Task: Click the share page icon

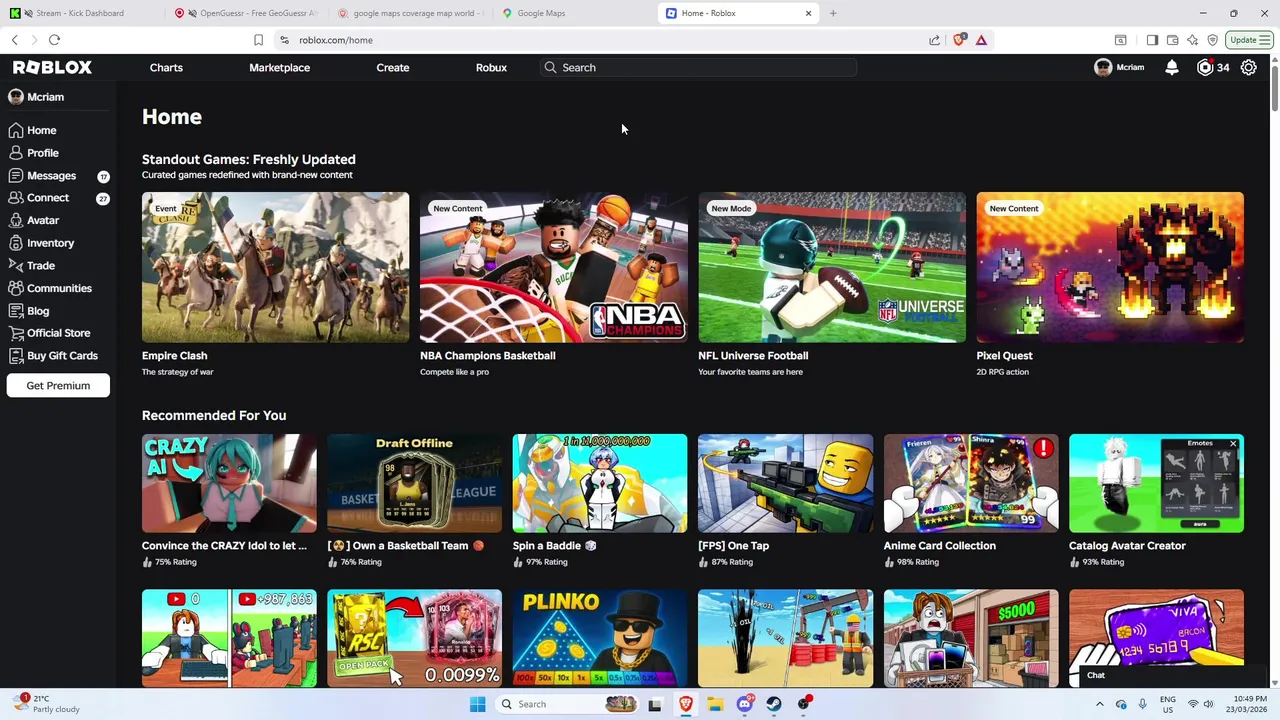Action: (x=934, y=40)
